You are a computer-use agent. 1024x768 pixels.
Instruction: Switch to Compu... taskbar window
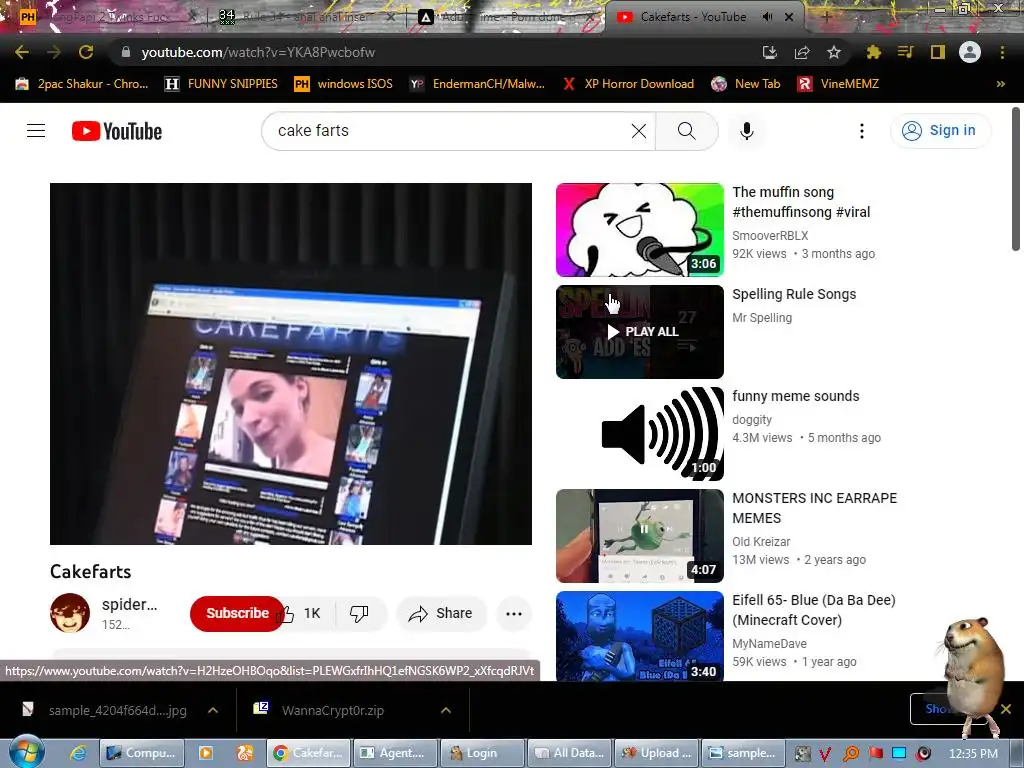pyautogui.click(x=142, y=753)
